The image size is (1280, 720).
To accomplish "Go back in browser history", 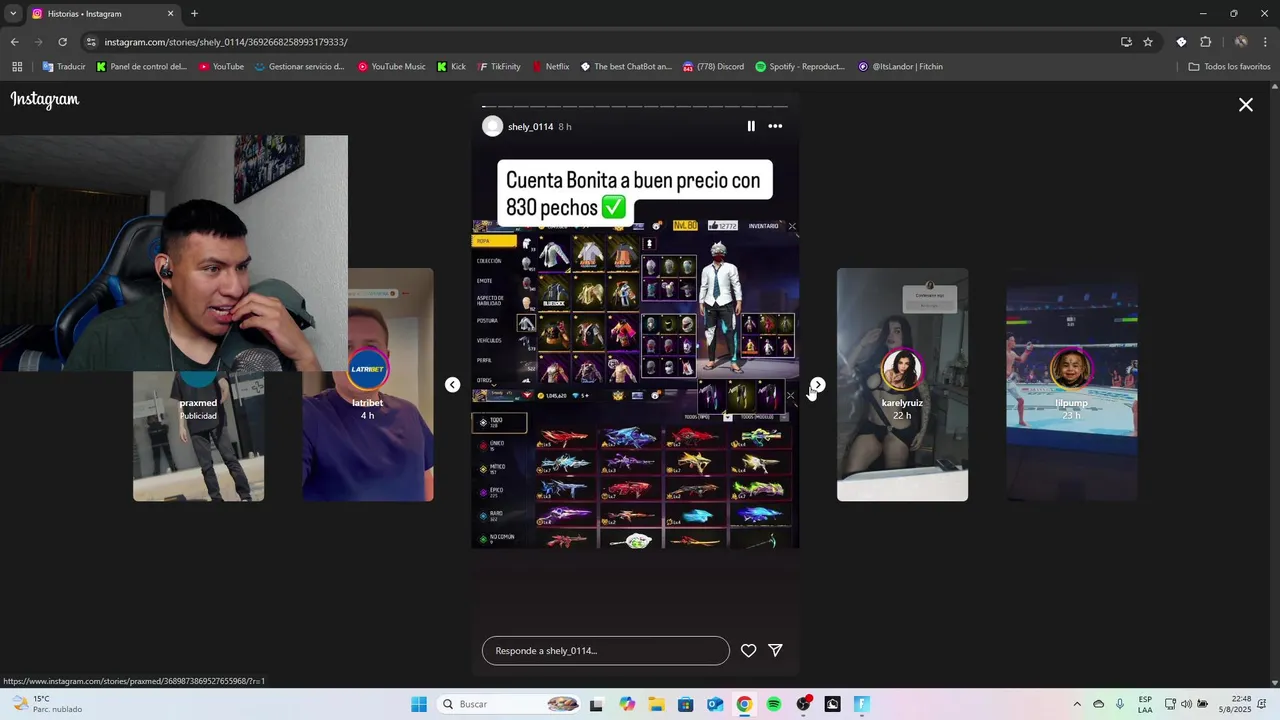I will point(14,42).
